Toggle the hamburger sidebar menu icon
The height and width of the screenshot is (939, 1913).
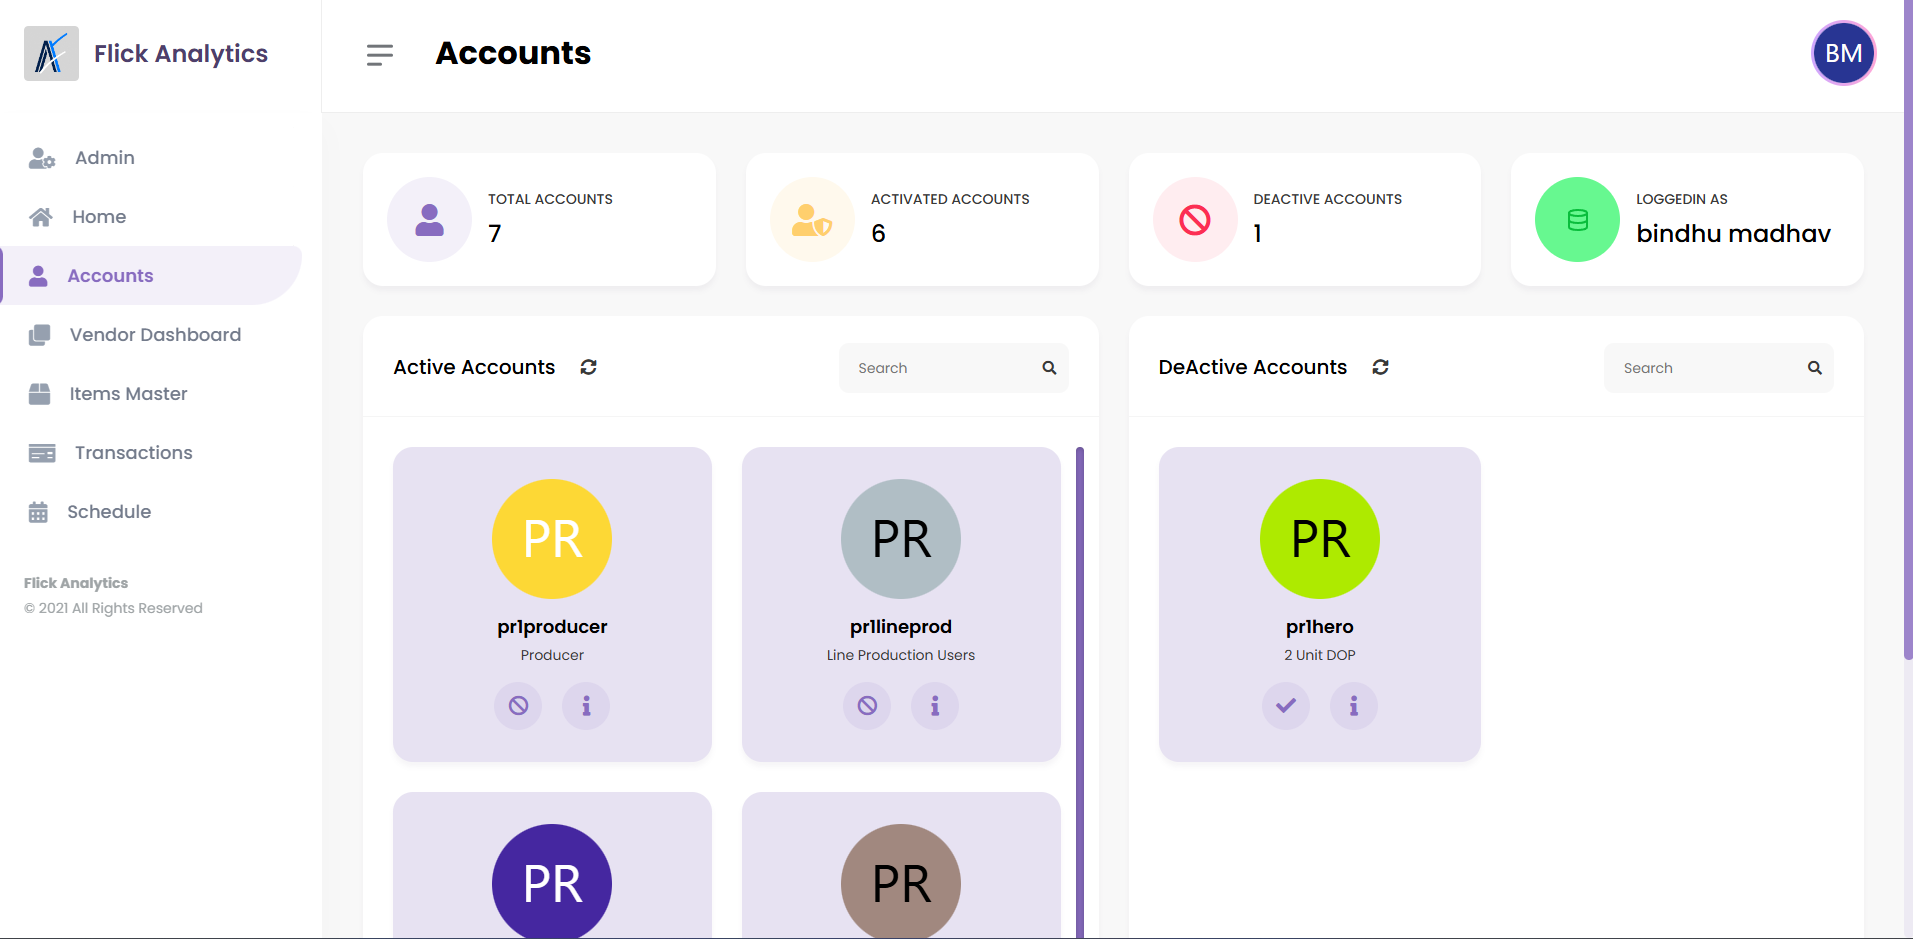[x=379, y=55]
